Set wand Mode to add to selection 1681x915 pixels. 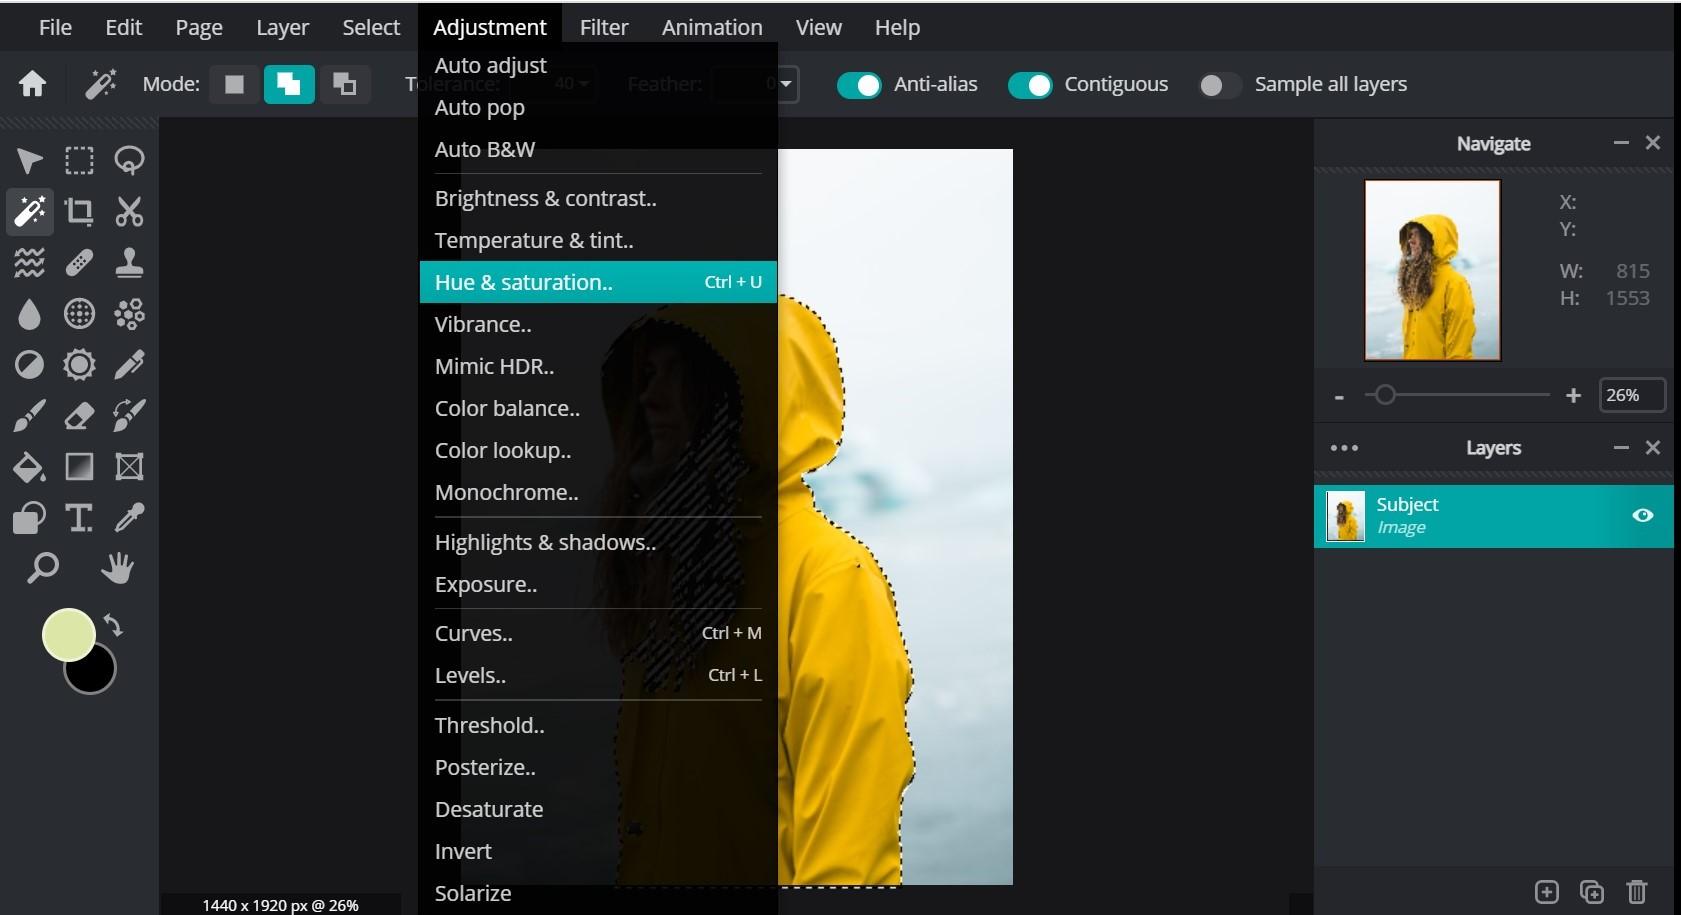pos(289,84)
